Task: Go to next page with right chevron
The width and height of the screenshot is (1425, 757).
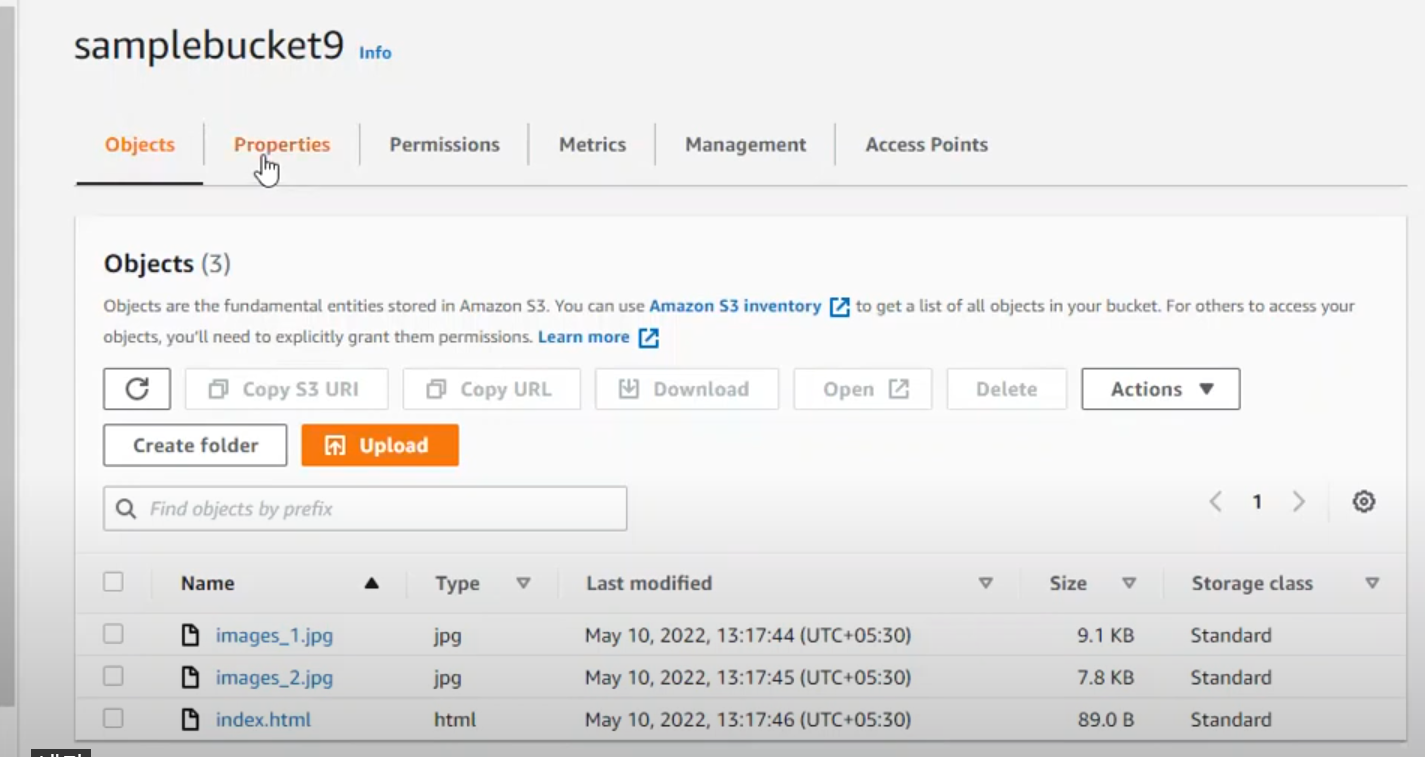Action: (x=1299, y=502)
